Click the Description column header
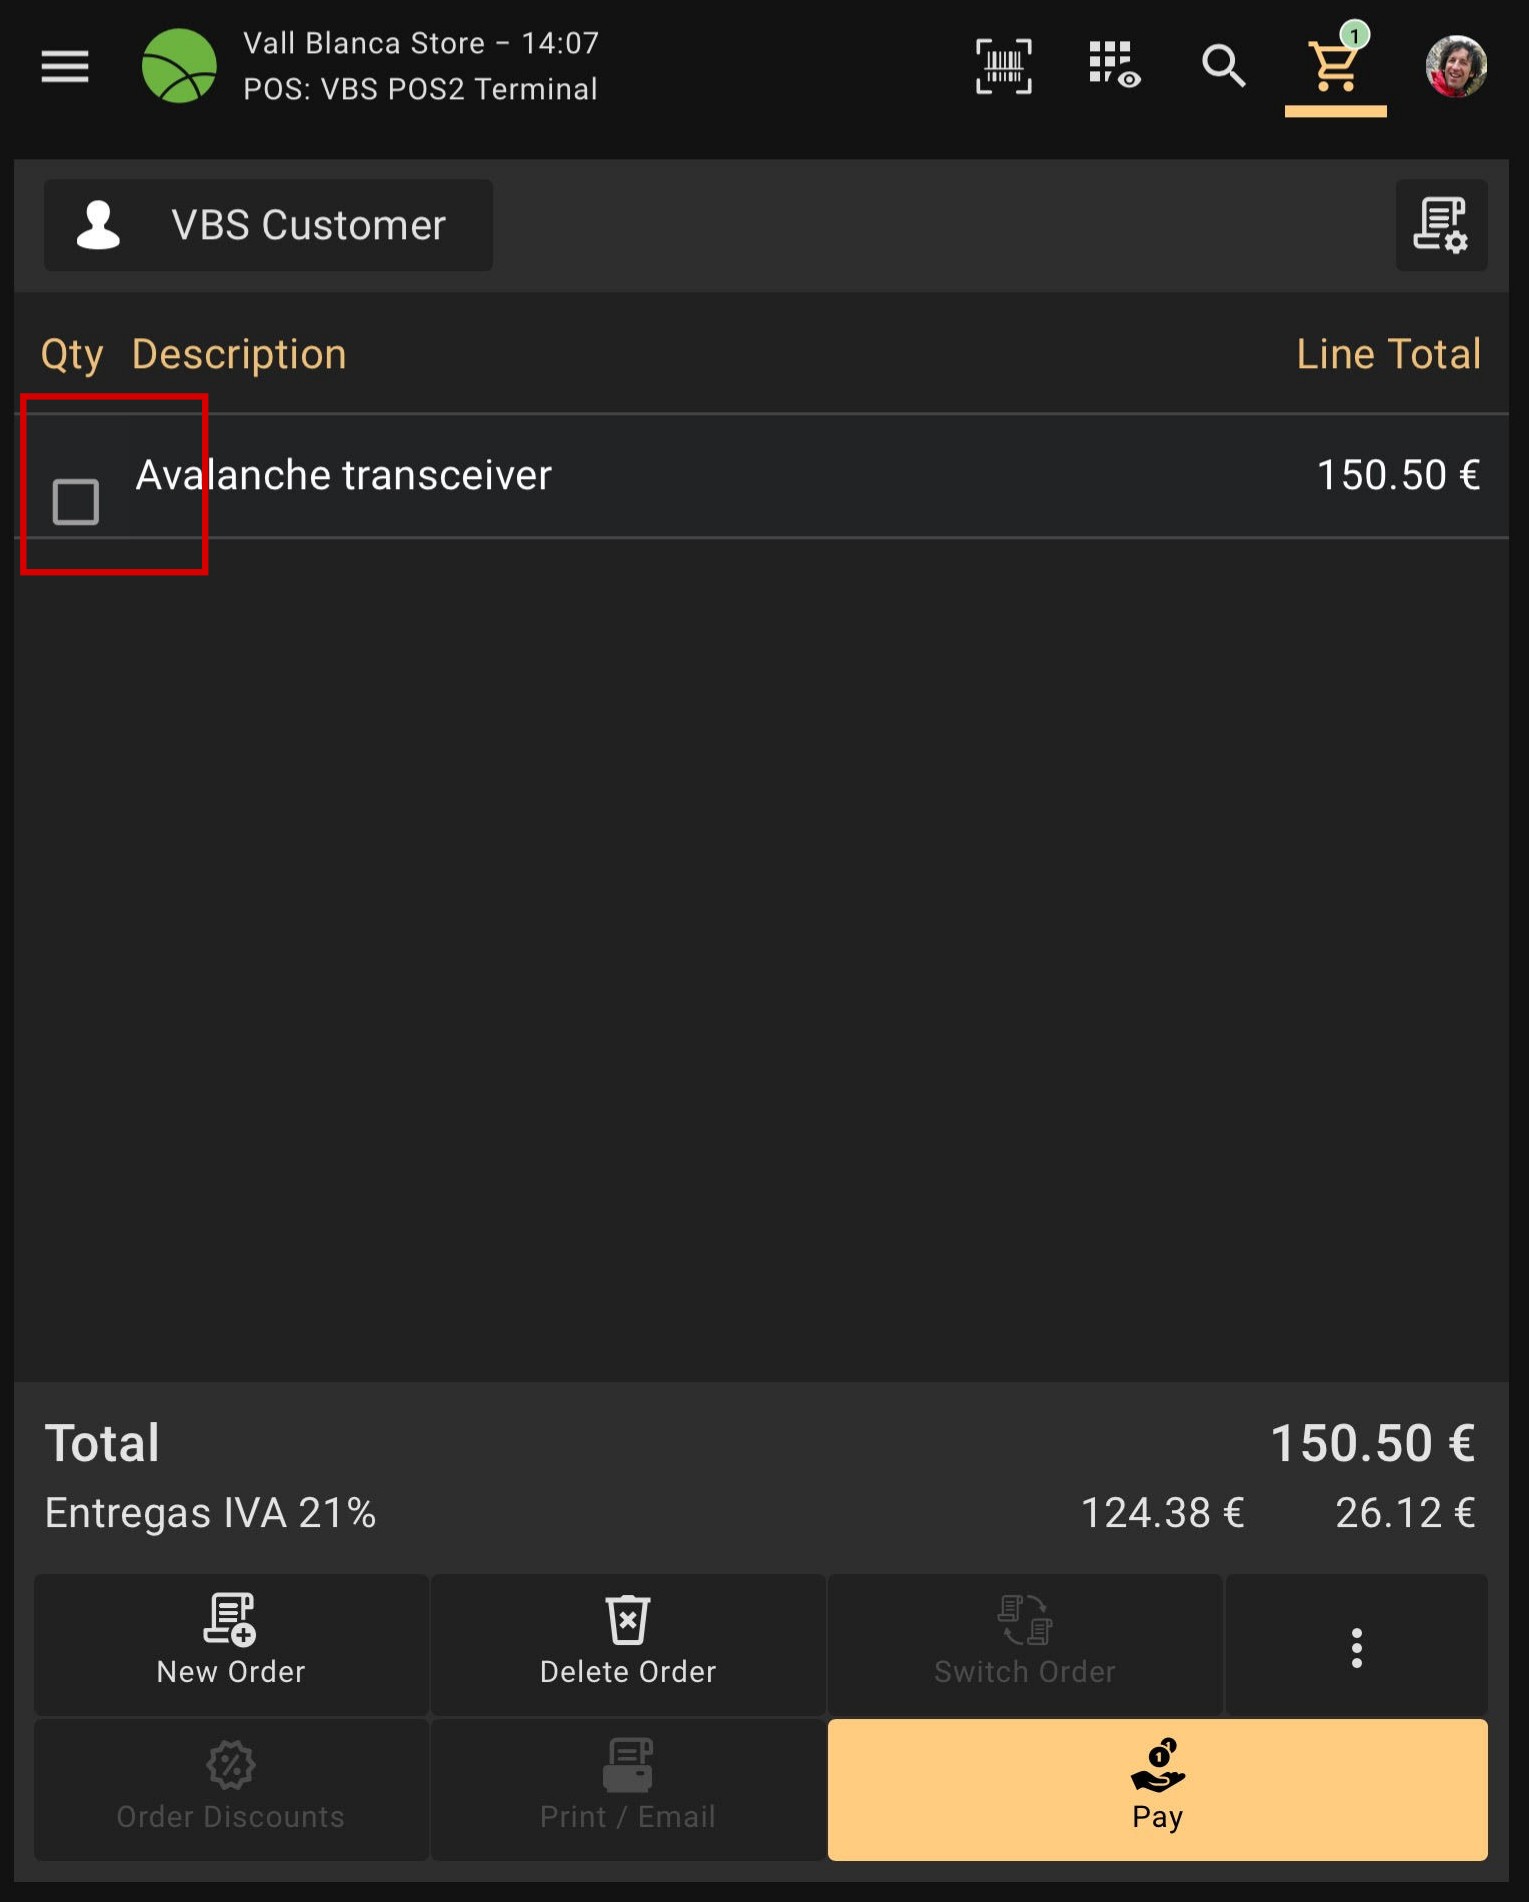This screenshot has width=1529, height=1902. point(239,355)
